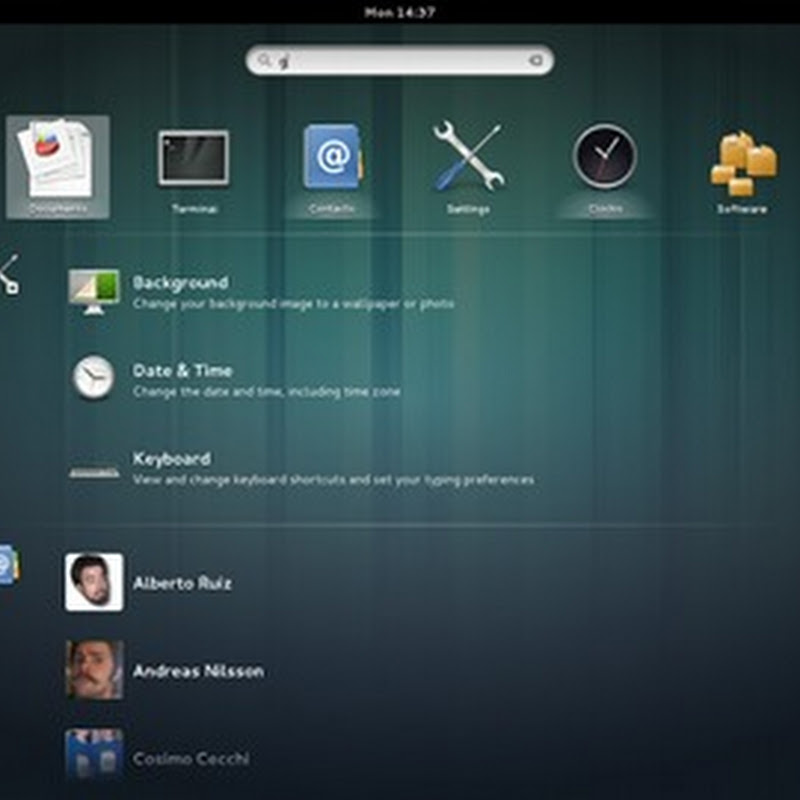Image resolution: width=800 pixels, height=800 pixels.
Task: Click "Change your background image to a wallpaper or photo"
Action: pos(293,304)
